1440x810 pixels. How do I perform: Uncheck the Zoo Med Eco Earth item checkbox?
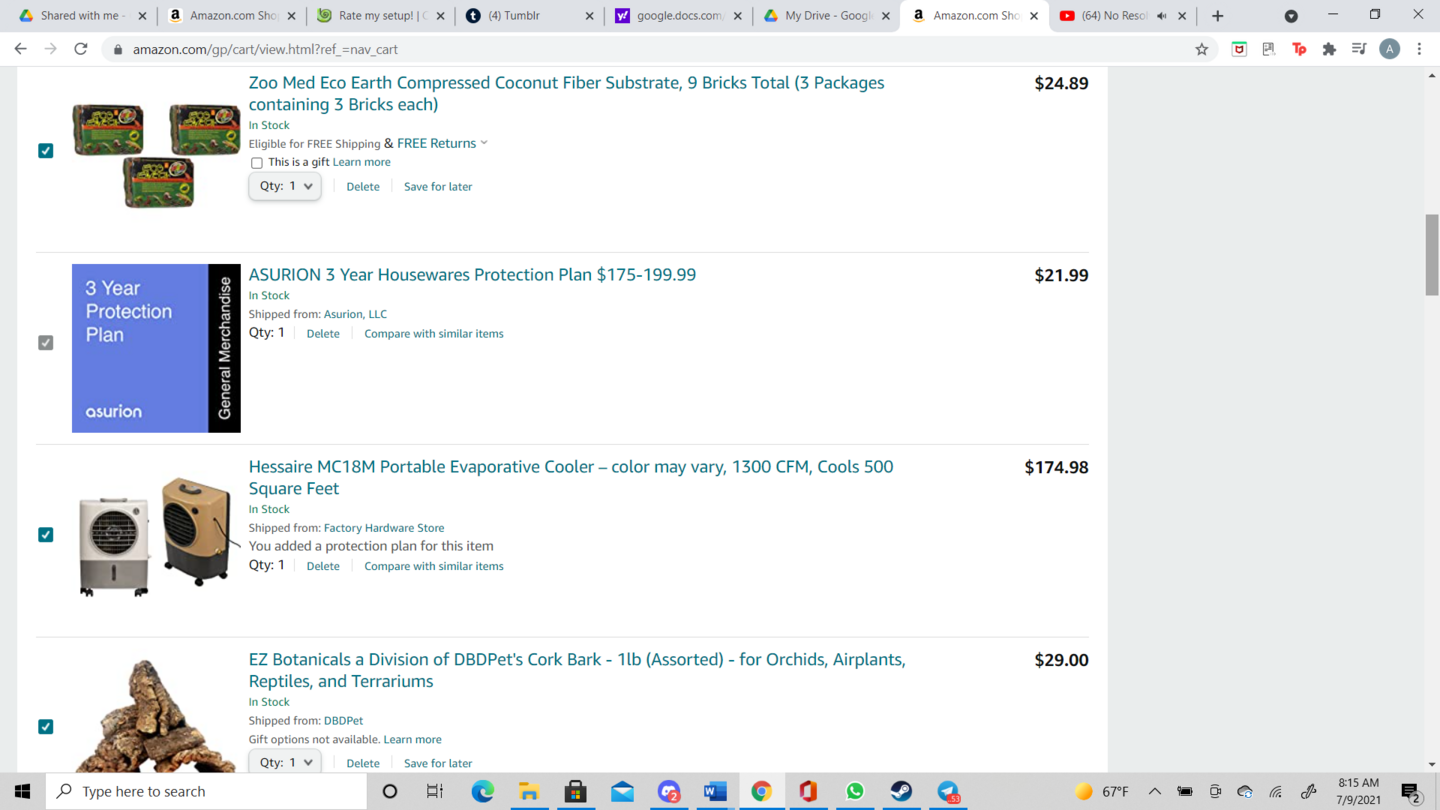pos(46,150)
